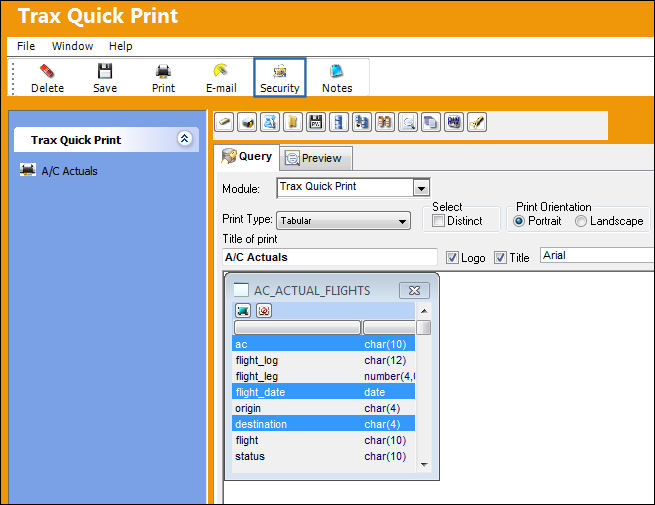Select Landscape print orientation

point(581,221)
